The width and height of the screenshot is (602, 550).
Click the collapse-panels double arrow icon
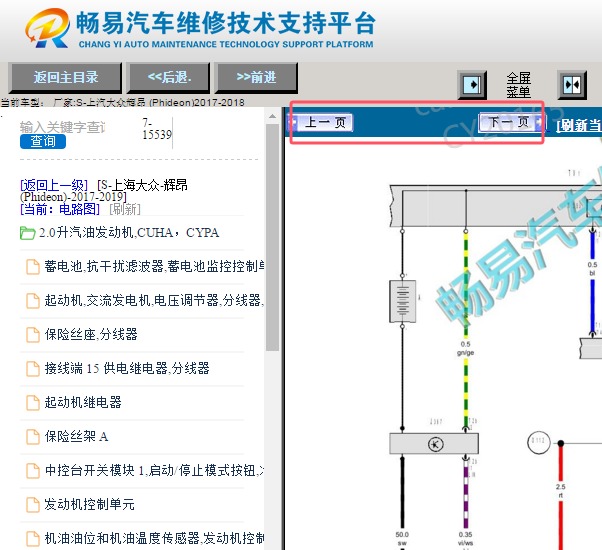click(572, 84)
